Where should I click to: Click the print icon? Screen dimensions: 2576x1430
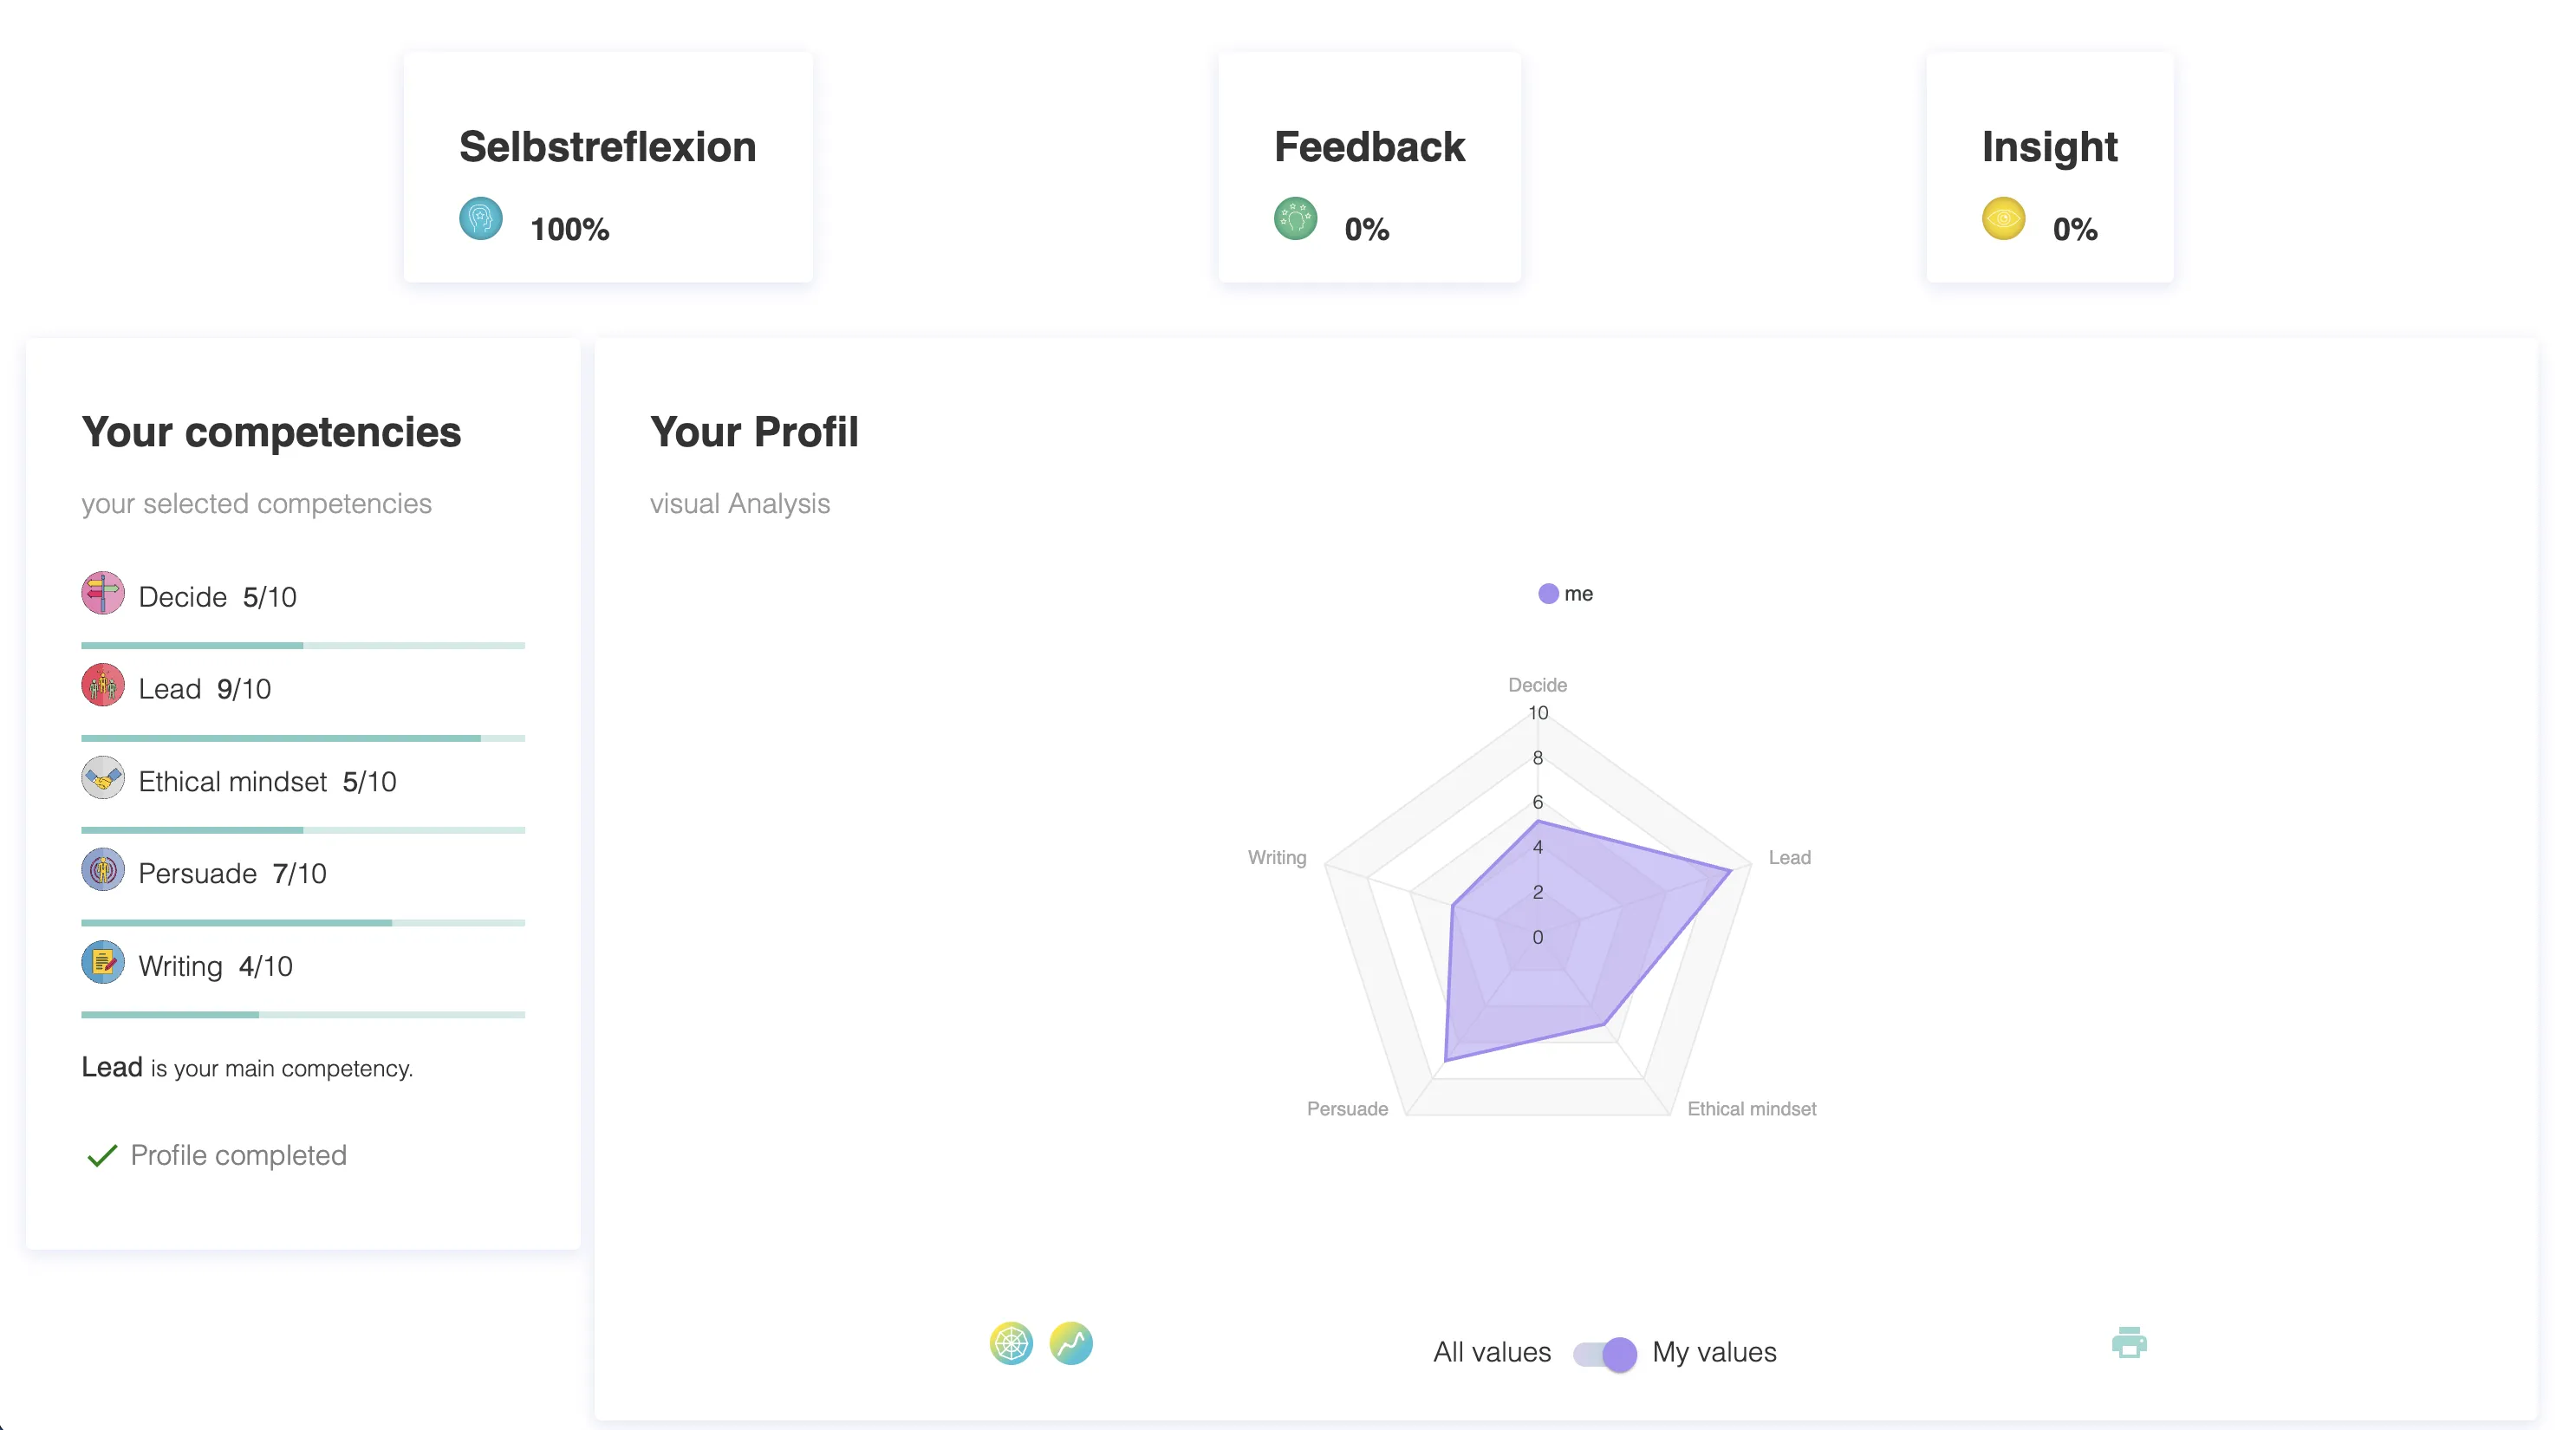tap(2128, 1343)
